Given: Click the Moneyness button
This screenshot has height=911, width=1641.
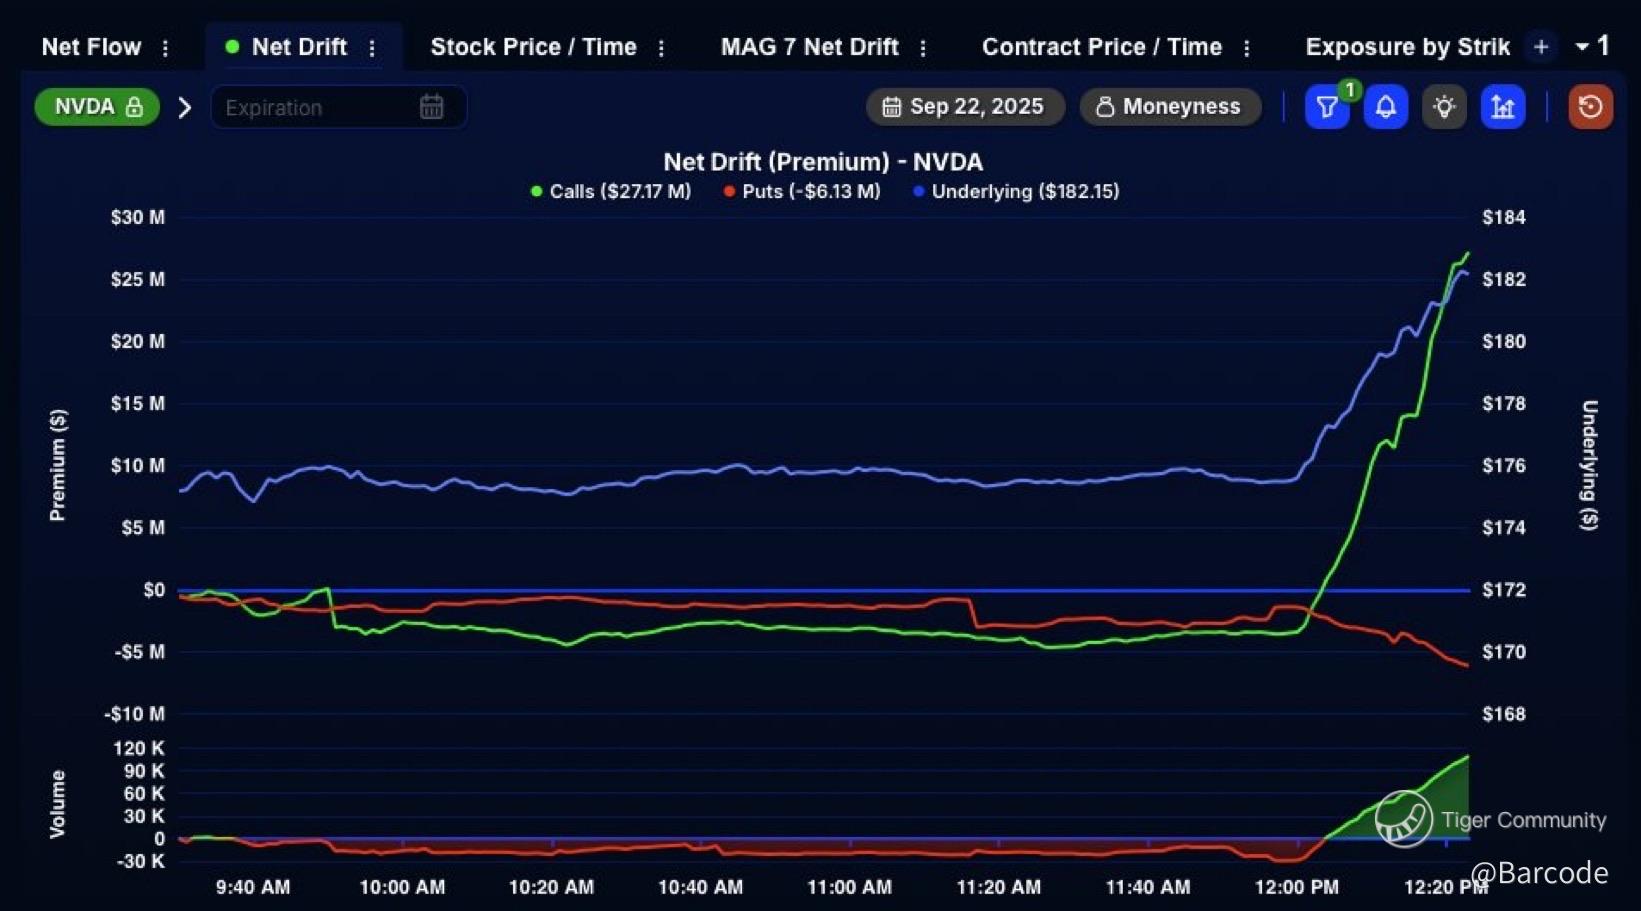Looking at the screenshot, I should coord(1170,107).
